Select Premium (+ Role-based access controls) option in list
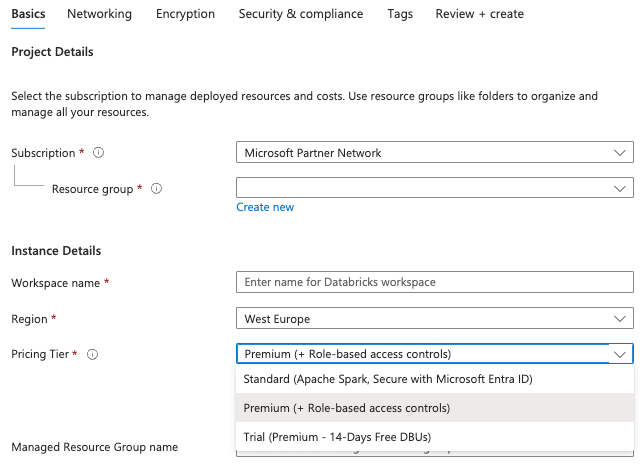 (435, 408)
